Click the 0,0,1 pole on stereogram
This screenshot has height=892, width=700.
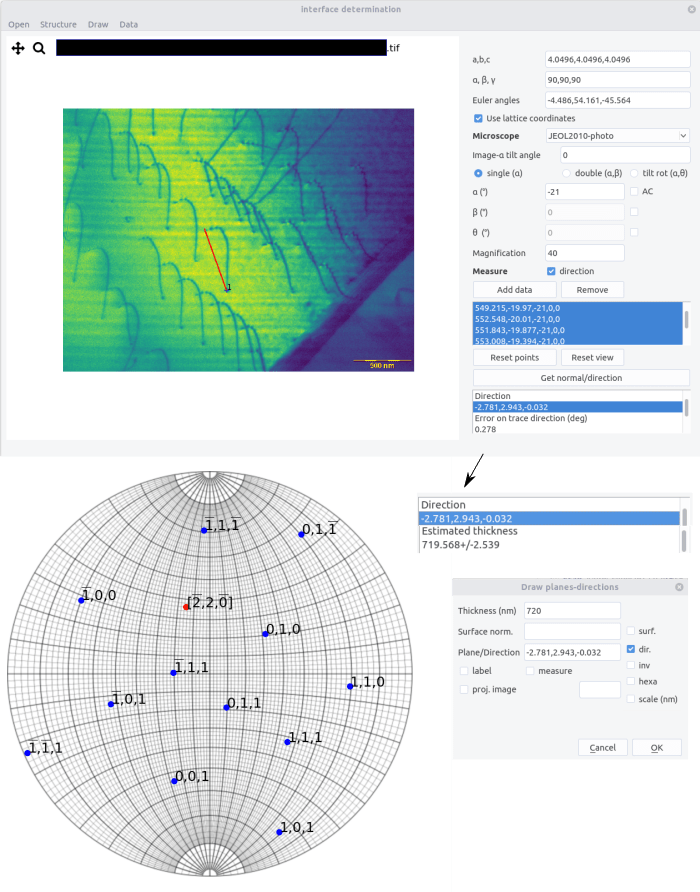(174, 780)
